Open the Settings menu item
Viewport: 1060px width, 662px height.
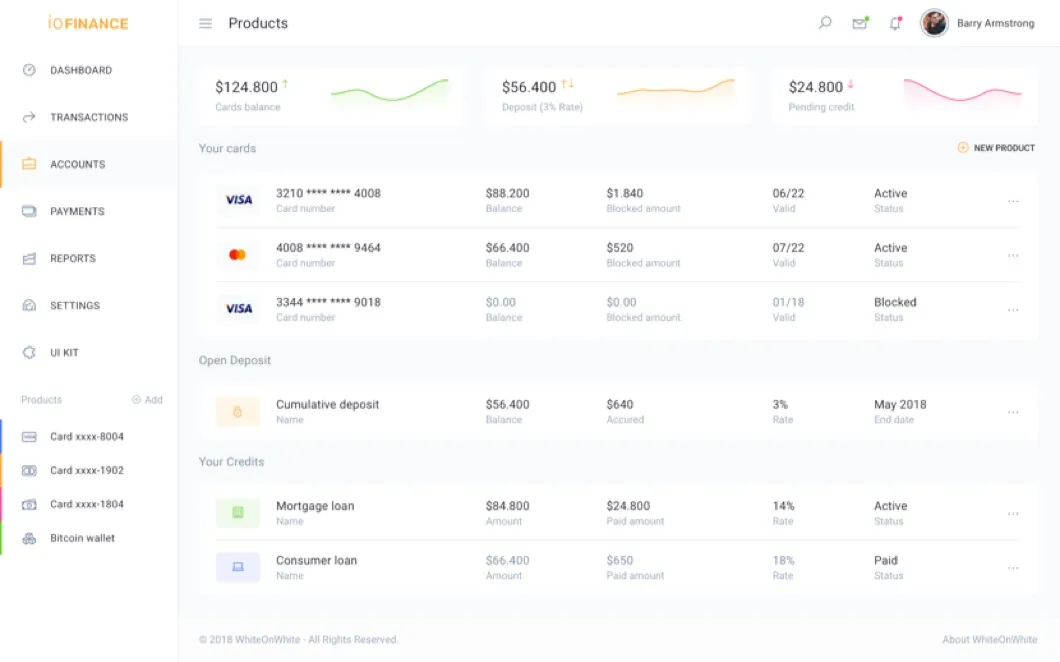[x=74, y=305]
